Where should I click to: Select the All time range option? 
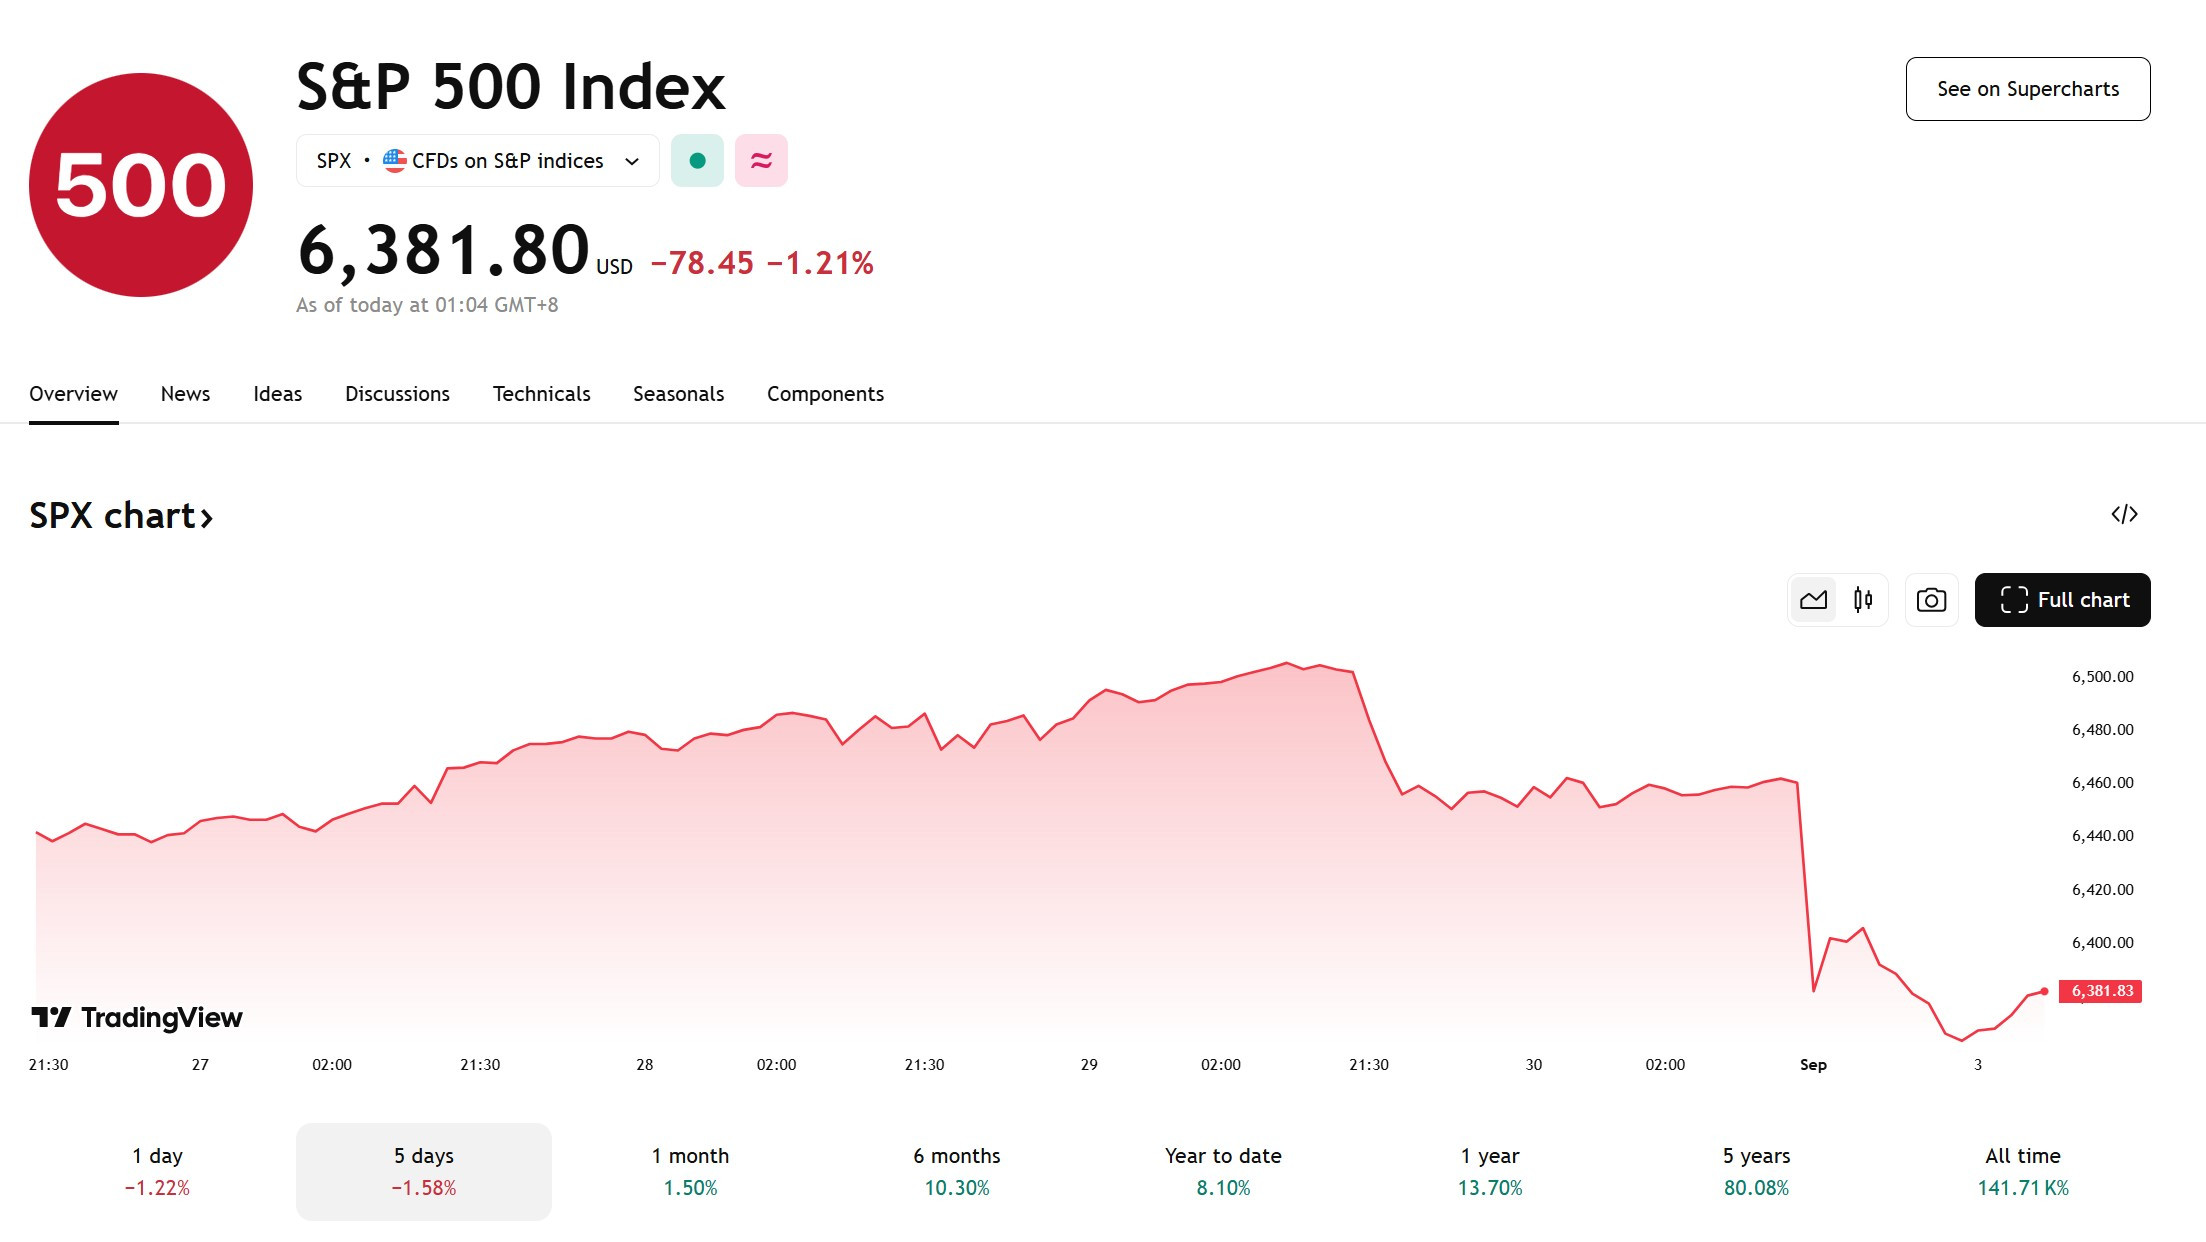point(2023,1171)
